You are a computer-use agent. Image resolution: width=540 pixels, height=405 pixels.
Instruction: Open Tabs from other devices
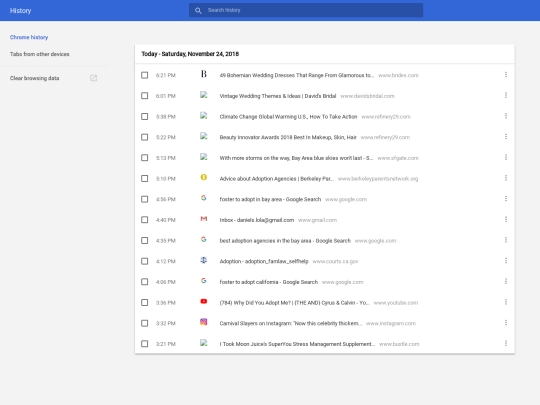point(40,54)
